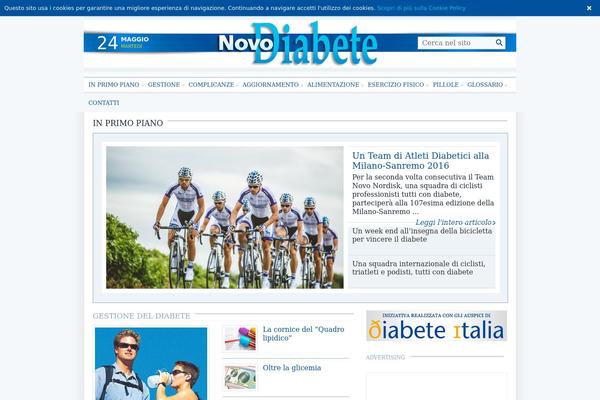Click the banknotes thumbnail
The height and width of the screenshot is (400, 600).
point(240,377)
